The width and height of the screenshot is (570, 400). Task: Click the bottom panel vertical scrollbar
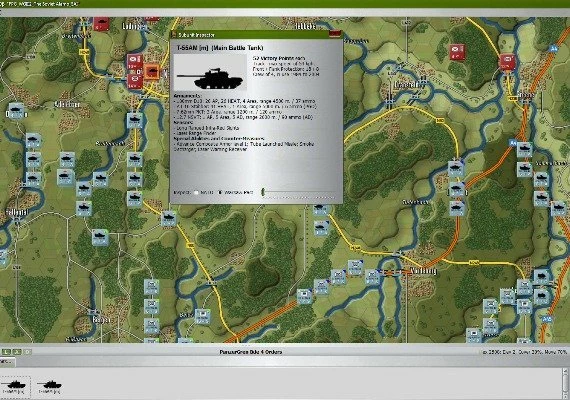(566, 384)
